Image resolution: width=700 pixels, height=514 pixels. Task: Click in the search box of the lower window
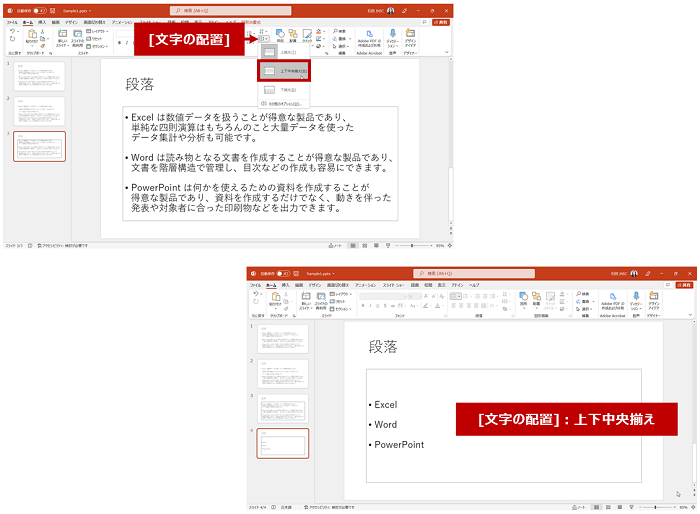pos(470,273)
